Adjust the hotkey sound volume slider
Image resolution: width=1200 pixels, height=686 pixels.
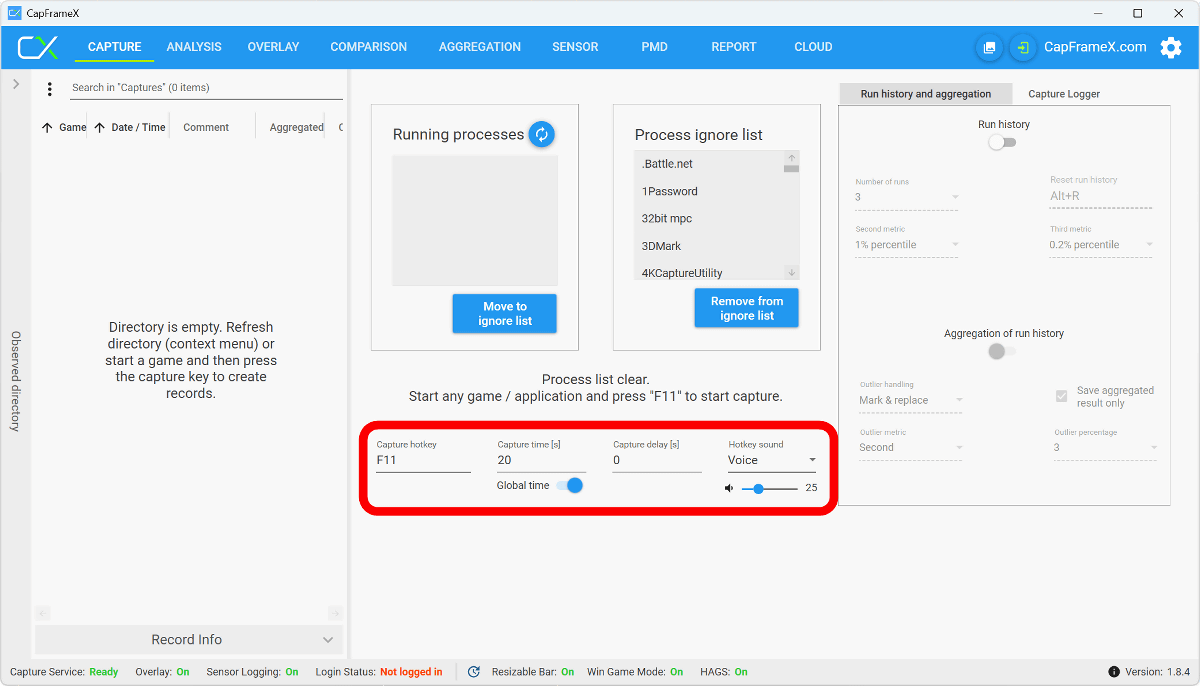coord(759,488)
